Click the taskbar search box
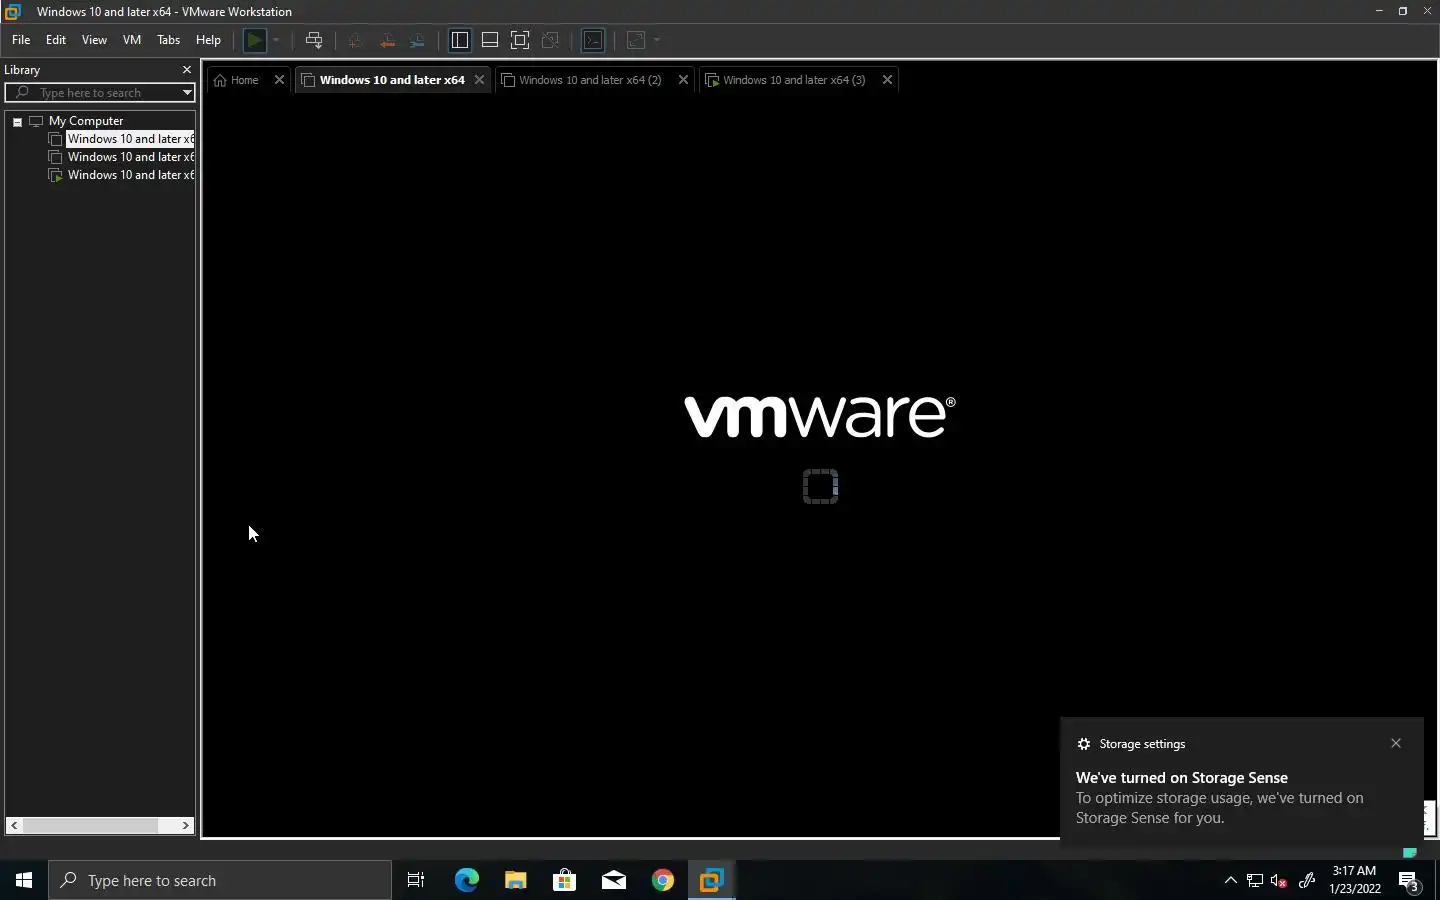Image resolution: width=1440 pixels, height=900 pixels. [220, 880]
